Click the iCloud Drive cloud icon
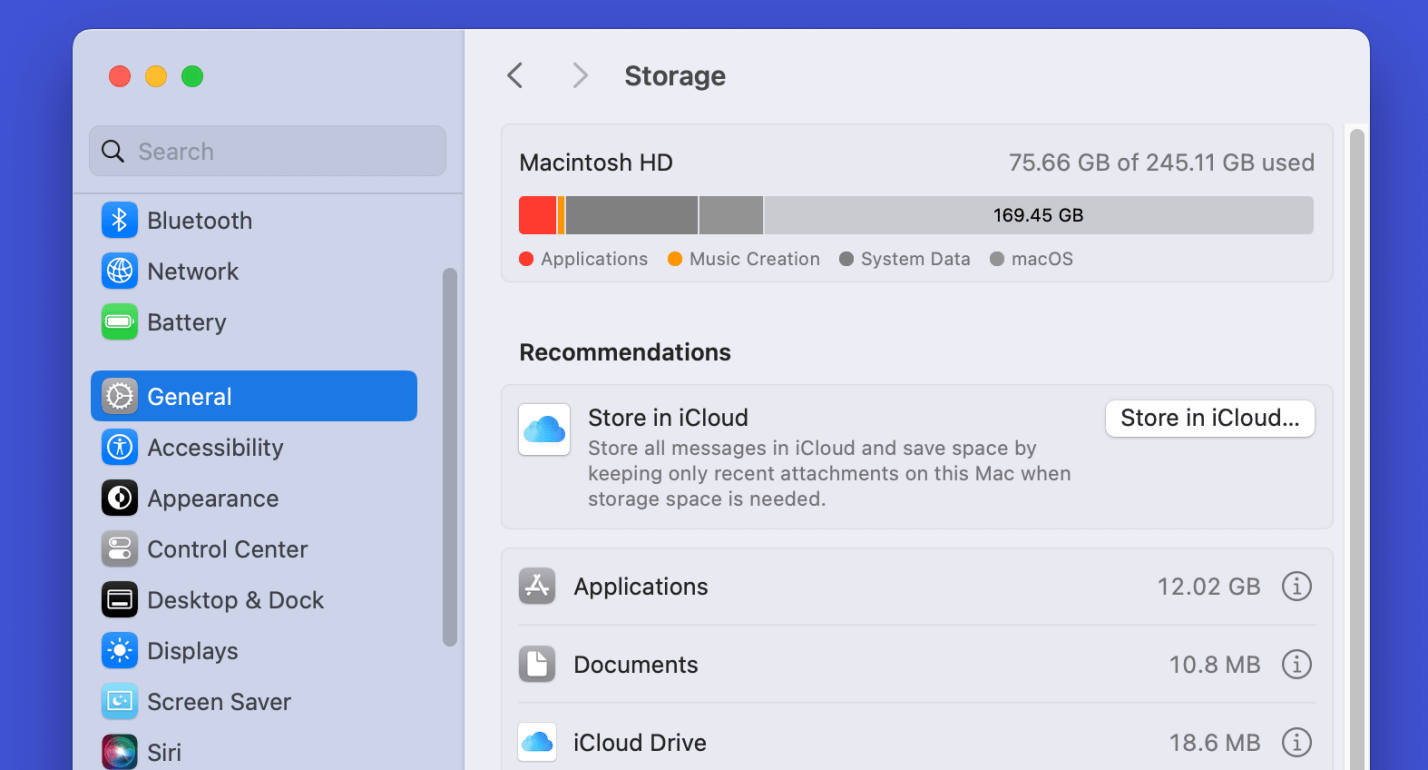The image size is (1428, 770). click(x=537, y=742)
